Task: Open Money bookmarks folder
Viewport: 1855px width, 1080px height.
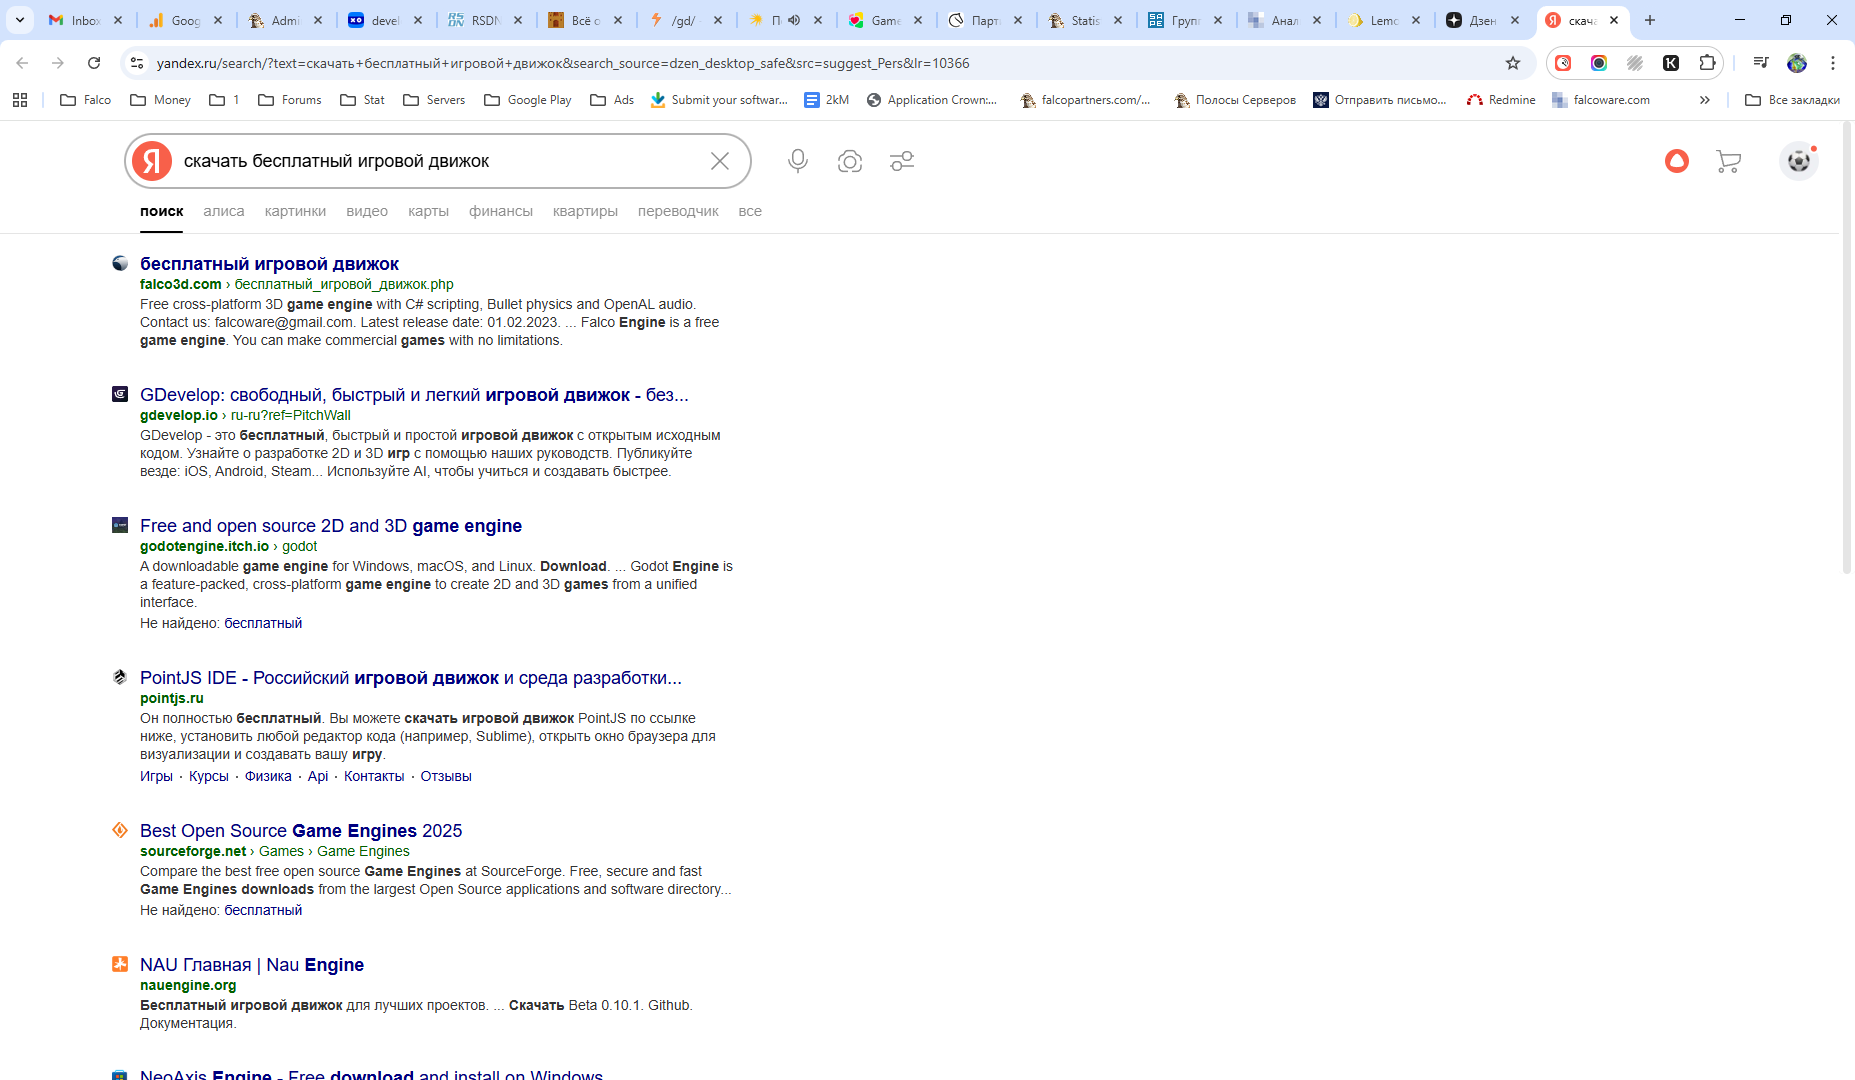Action: coord(161,100)
